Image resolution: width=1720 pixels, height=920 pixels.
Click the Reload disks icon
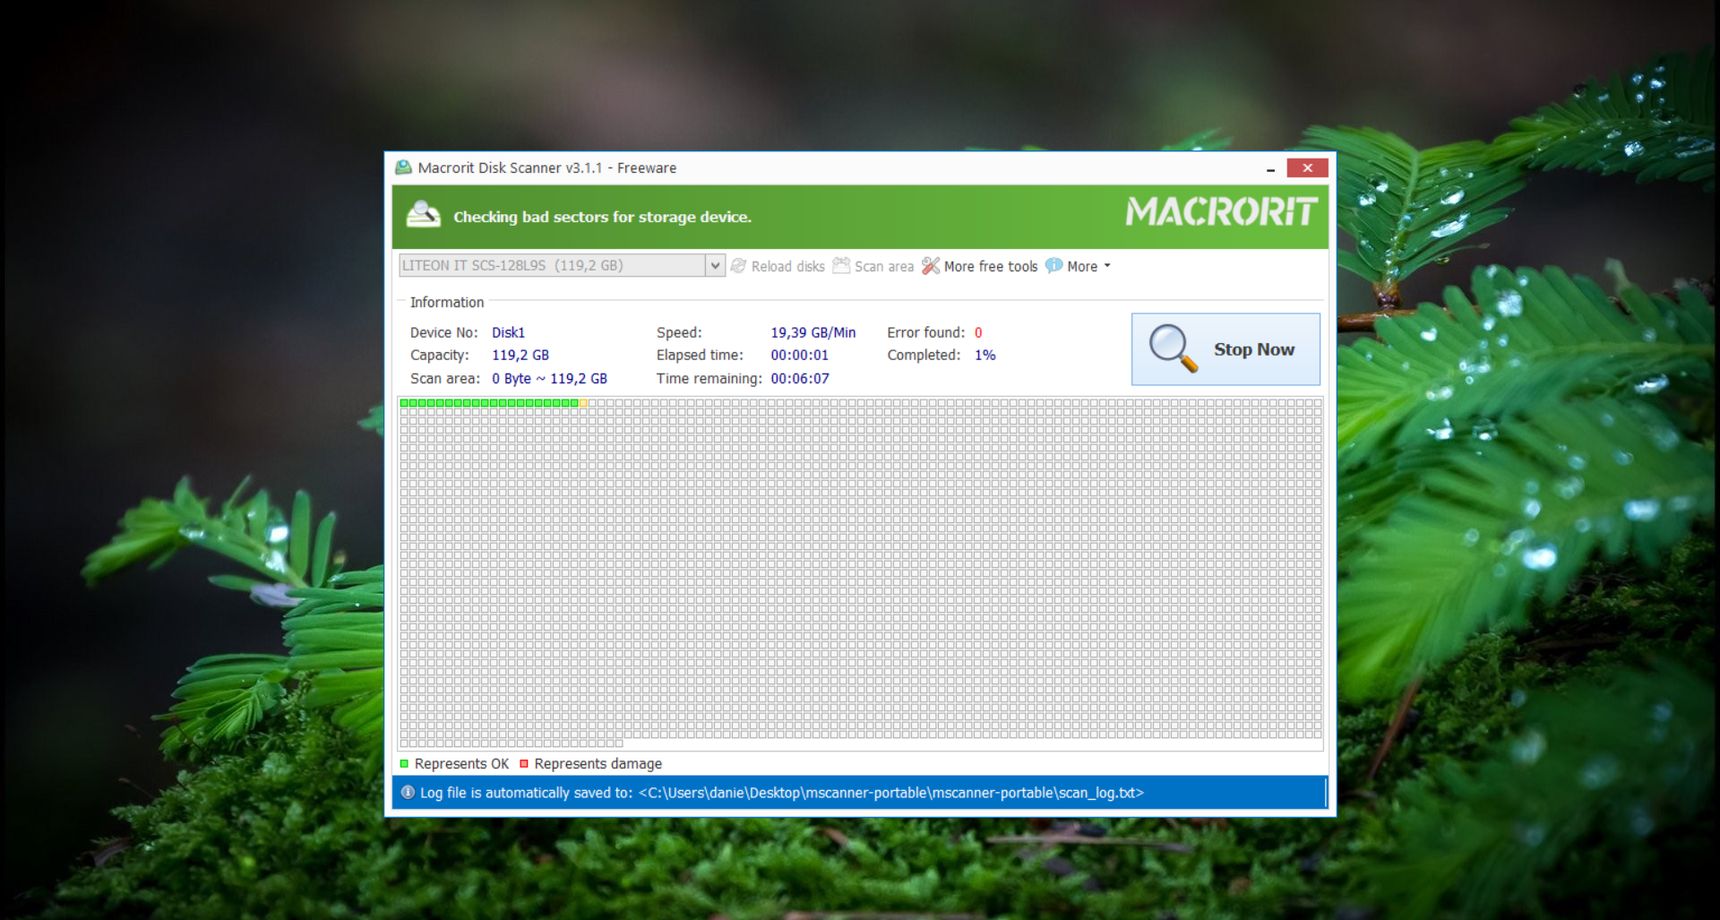click(738, 266)
